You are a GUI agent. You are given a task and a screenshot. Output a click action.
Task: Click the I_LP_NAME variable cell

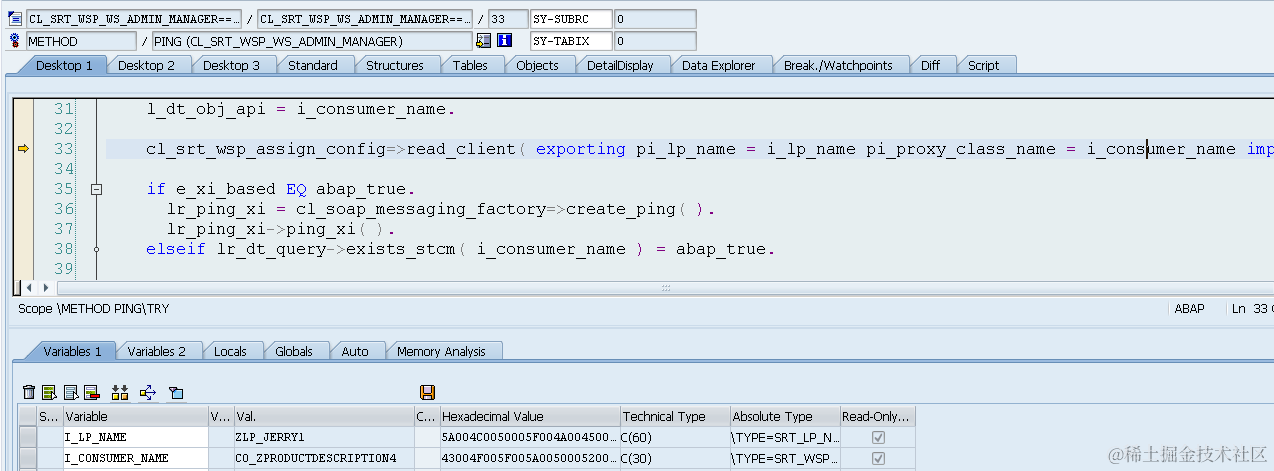coord(135,437)
